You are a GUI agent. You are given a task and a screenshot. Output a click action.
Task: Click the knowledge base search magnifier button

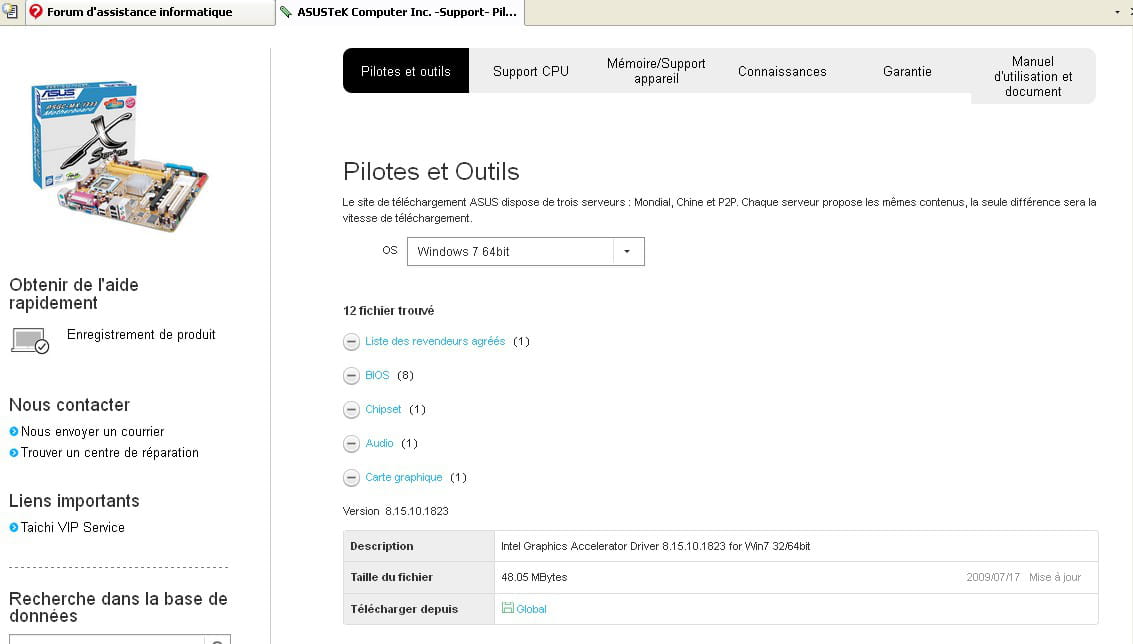pos(217,640)
